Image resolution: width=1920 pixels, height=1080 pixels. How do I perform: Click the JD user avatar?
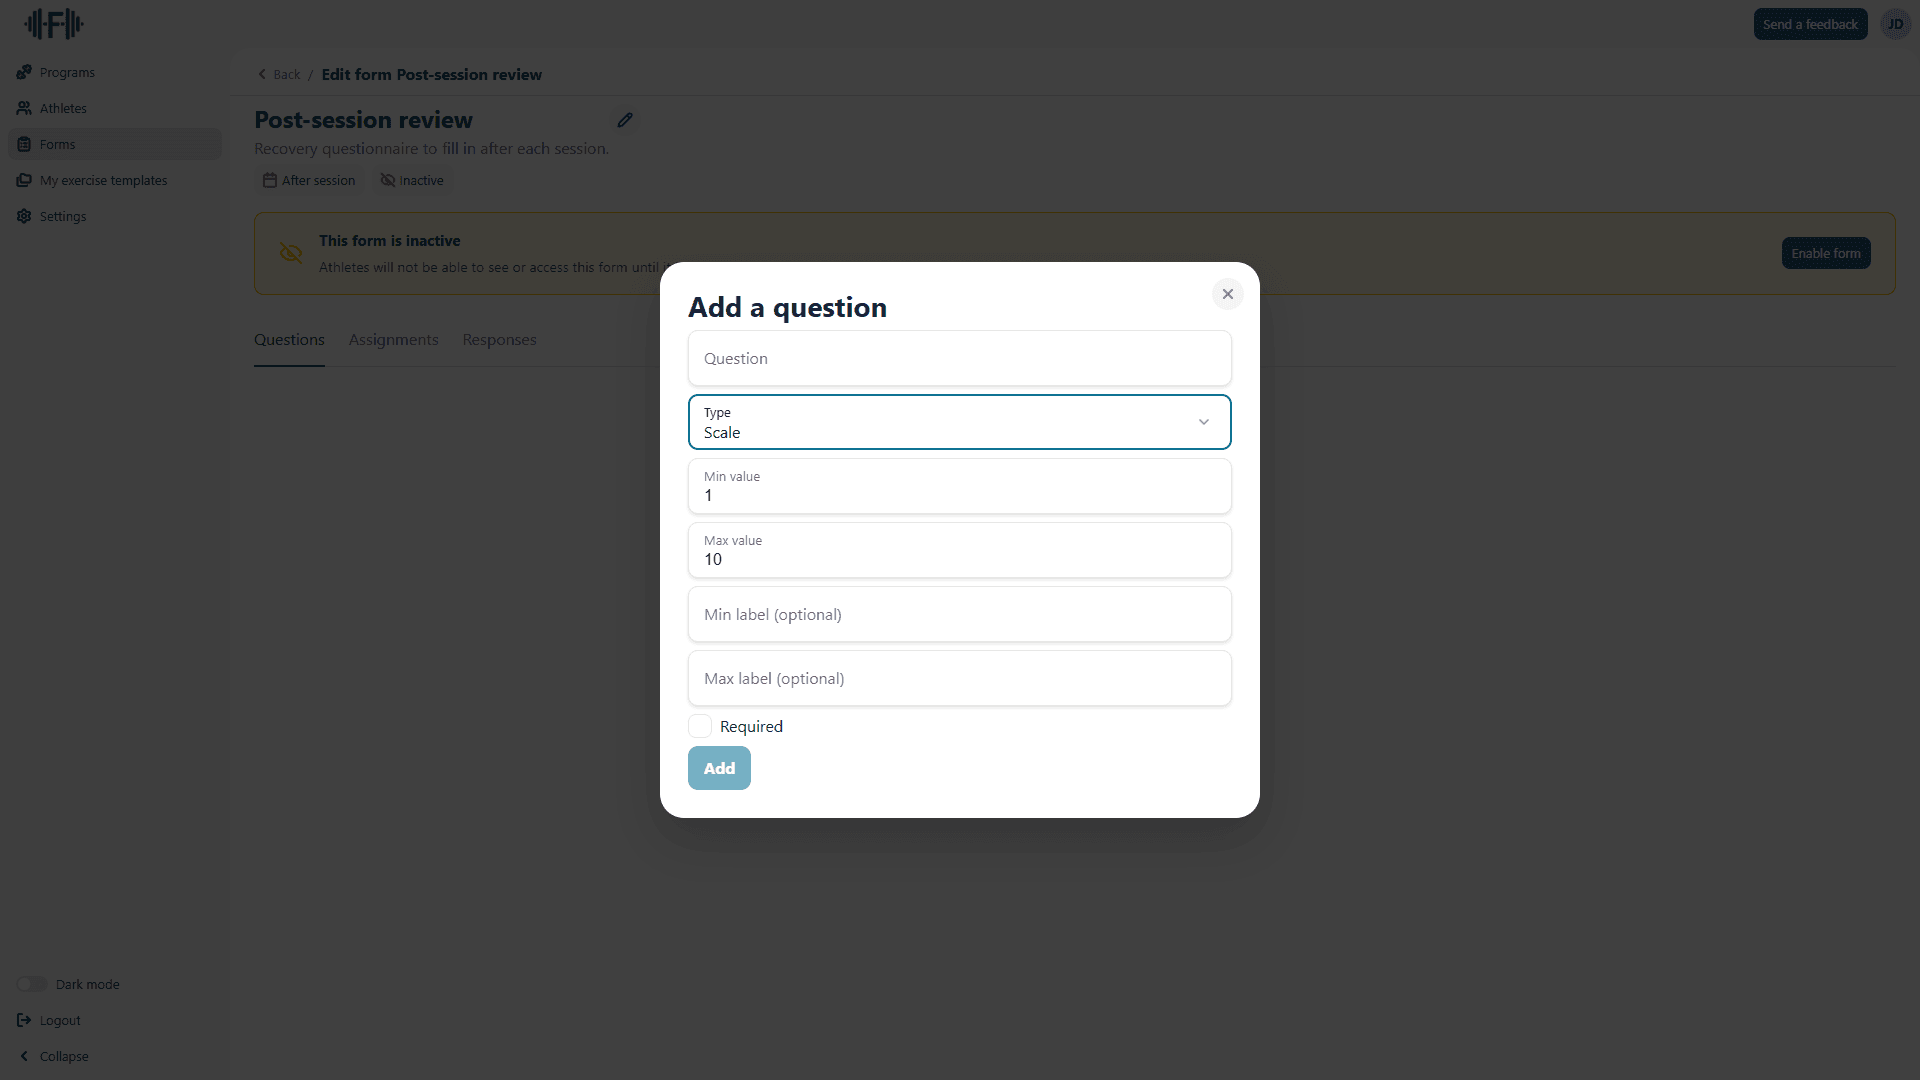(1895, 24)
